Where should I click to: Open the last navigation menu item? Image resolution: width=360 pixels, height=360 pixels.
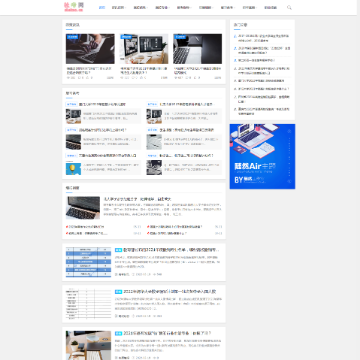pos(270,7)
